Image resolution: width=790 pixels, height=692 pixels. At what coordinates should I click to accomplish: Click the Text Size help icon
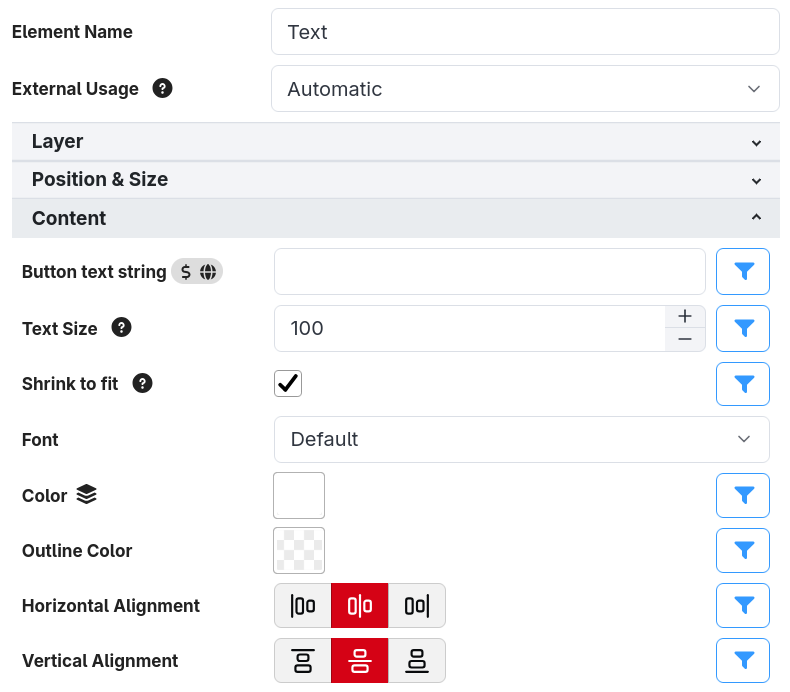[121, 328]
